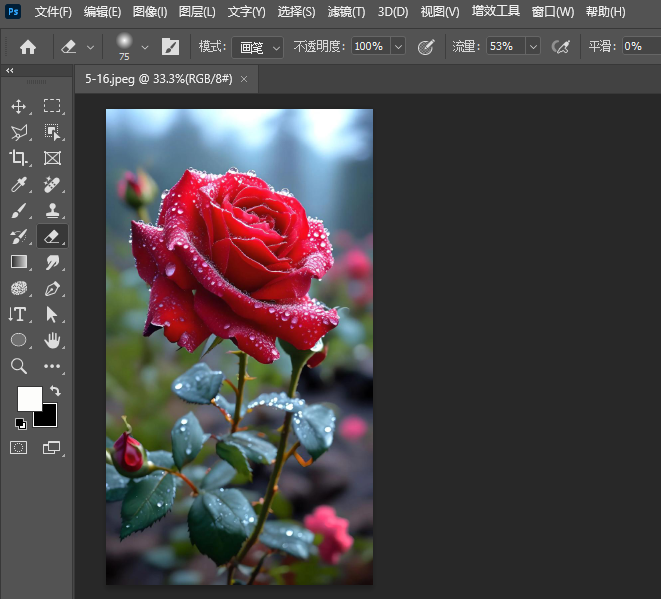
Task: Select the Brush tool
Action: pos(19,210)
